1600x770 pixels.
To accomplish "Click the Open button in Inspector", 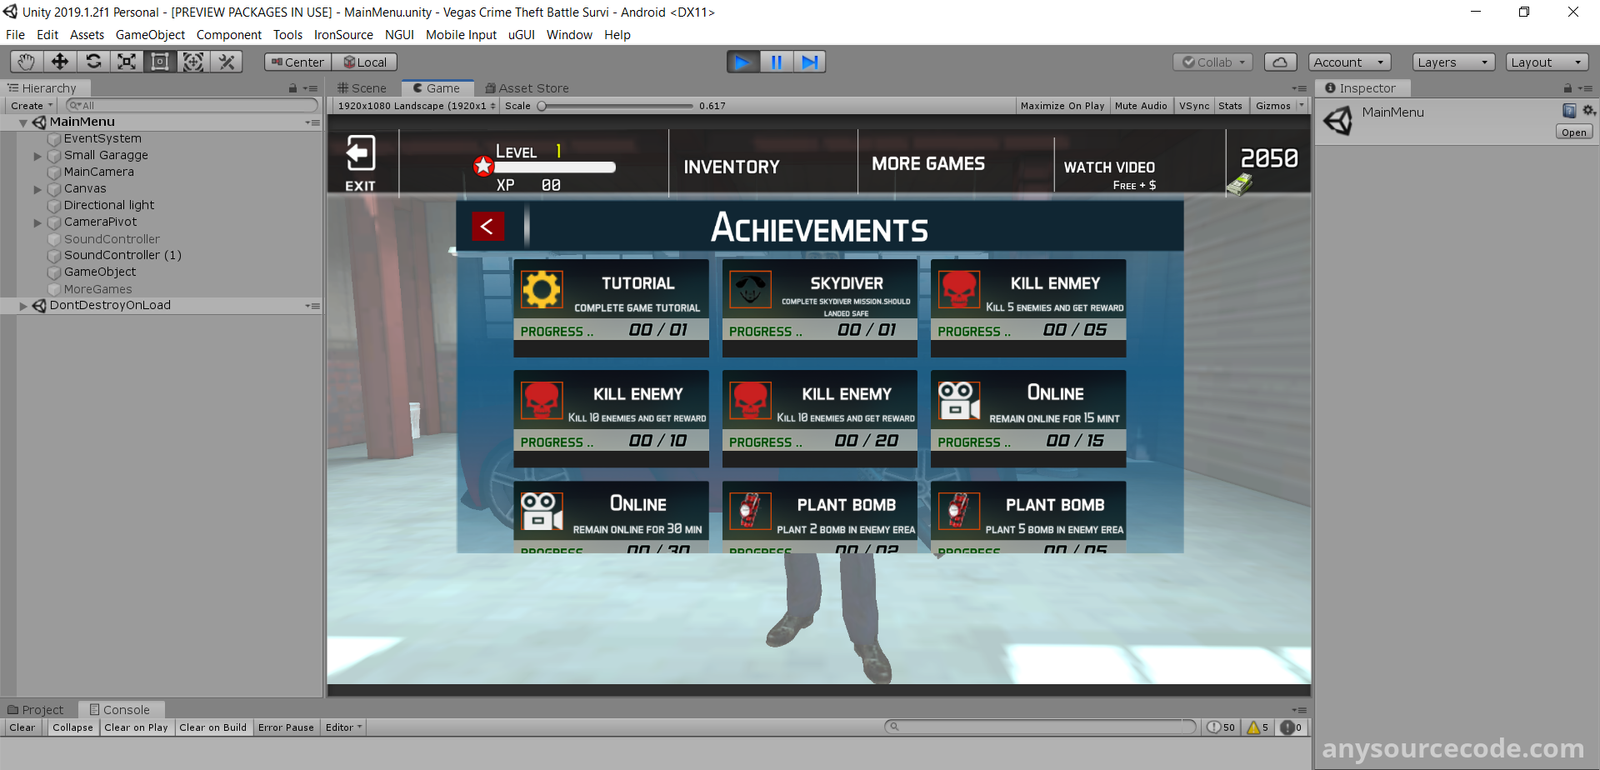I will click(1574, 132).
